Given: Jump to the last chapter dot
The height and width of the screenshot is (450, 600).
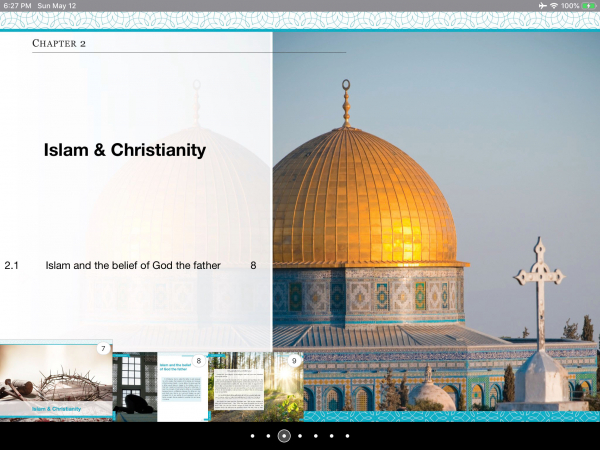Looking at the screenshot, I should point(347,436).
